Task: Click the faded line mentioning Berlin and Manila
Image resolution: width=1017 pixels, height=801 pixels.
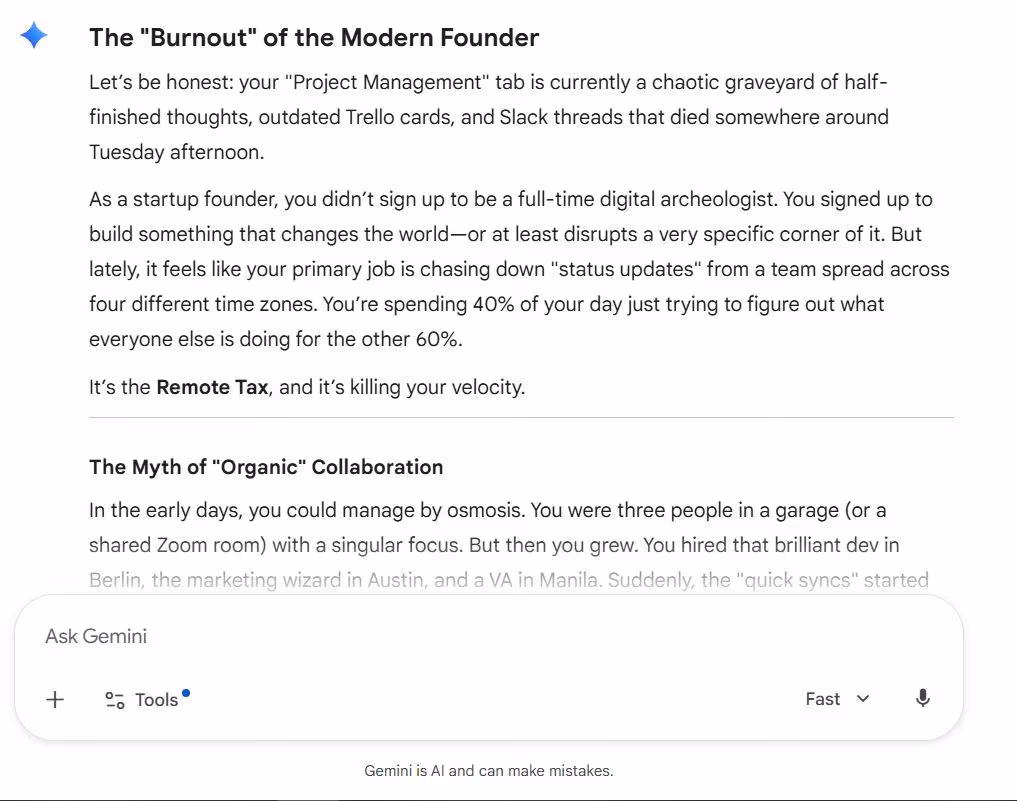Action: click(x=508, y=580)
